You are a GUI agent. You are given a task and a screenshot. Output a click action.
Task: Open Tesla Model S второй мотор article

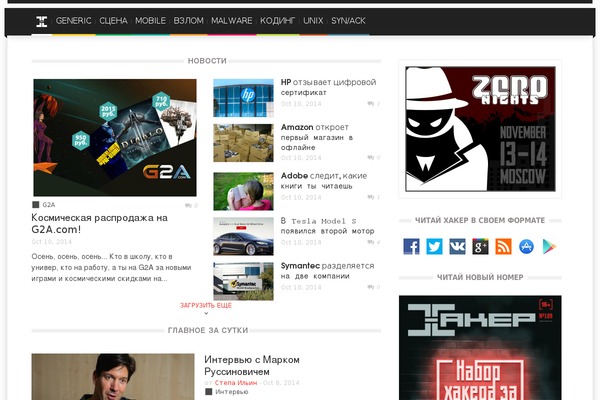(x=327, y=226)
